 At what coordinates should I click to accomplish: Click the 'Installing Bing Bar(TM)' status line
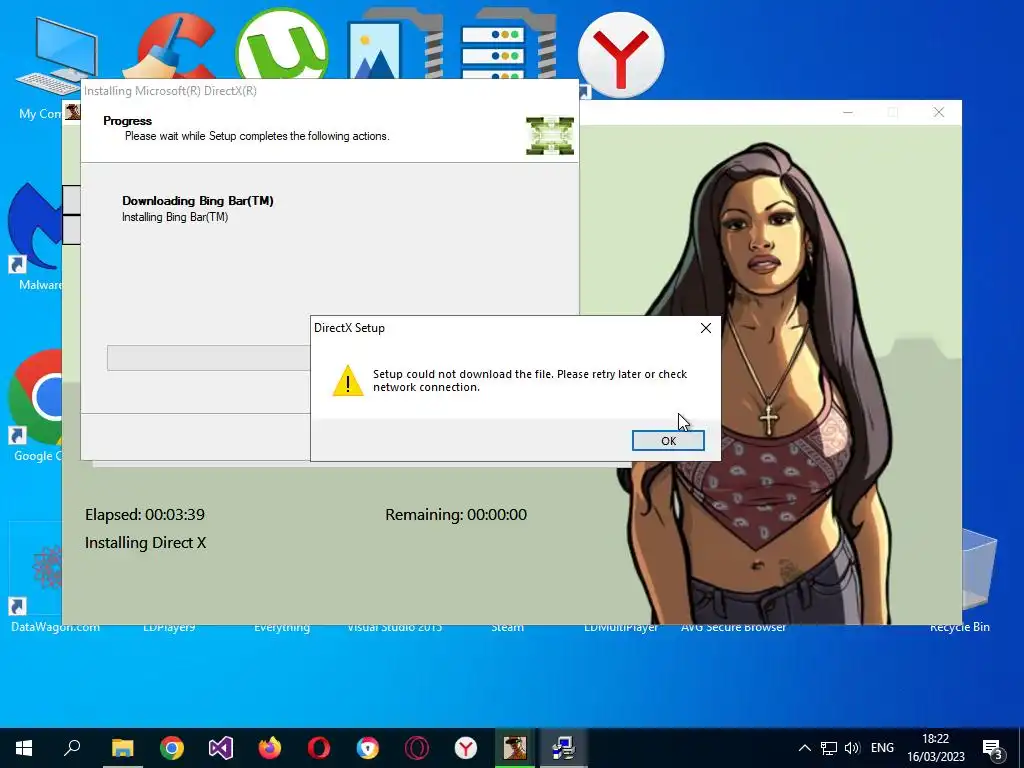[x=174, y=217]
